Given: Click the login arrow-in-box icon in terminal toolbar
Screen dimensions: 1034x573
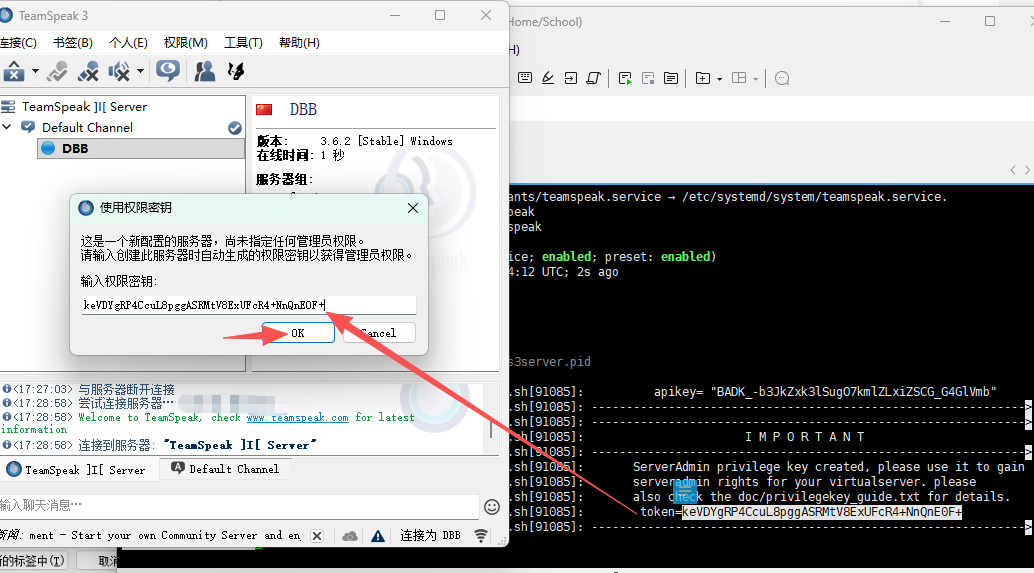Looking at the screenshot, I should [570, 78].
